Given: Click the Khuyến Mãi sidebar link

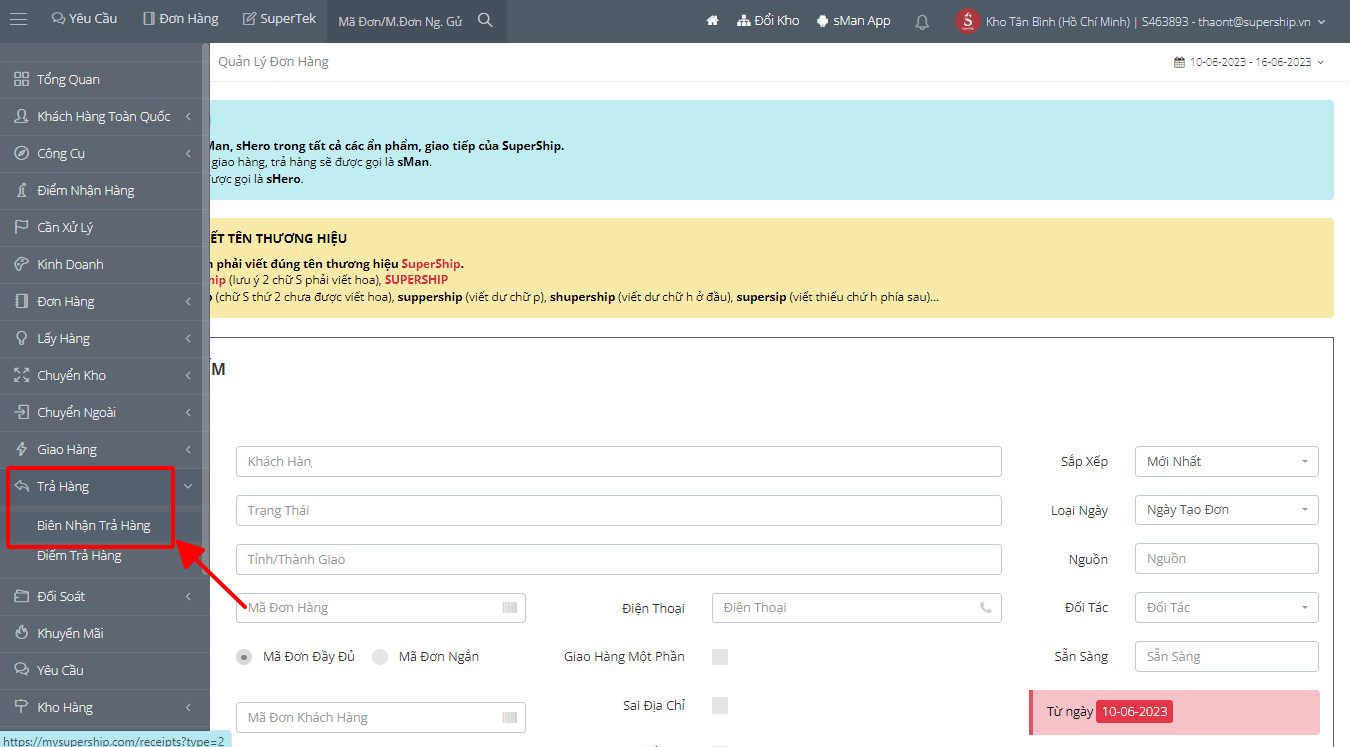Looking at the screenshot, I should coord(70,633).
